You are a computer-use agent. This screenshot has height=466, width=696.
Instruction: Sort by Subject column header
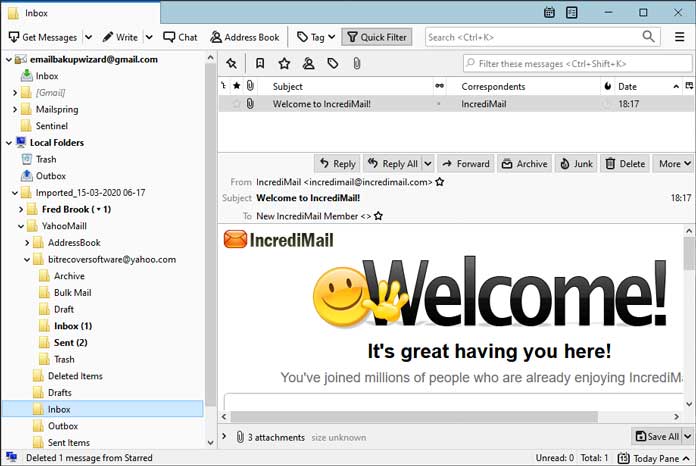point(288,87)
